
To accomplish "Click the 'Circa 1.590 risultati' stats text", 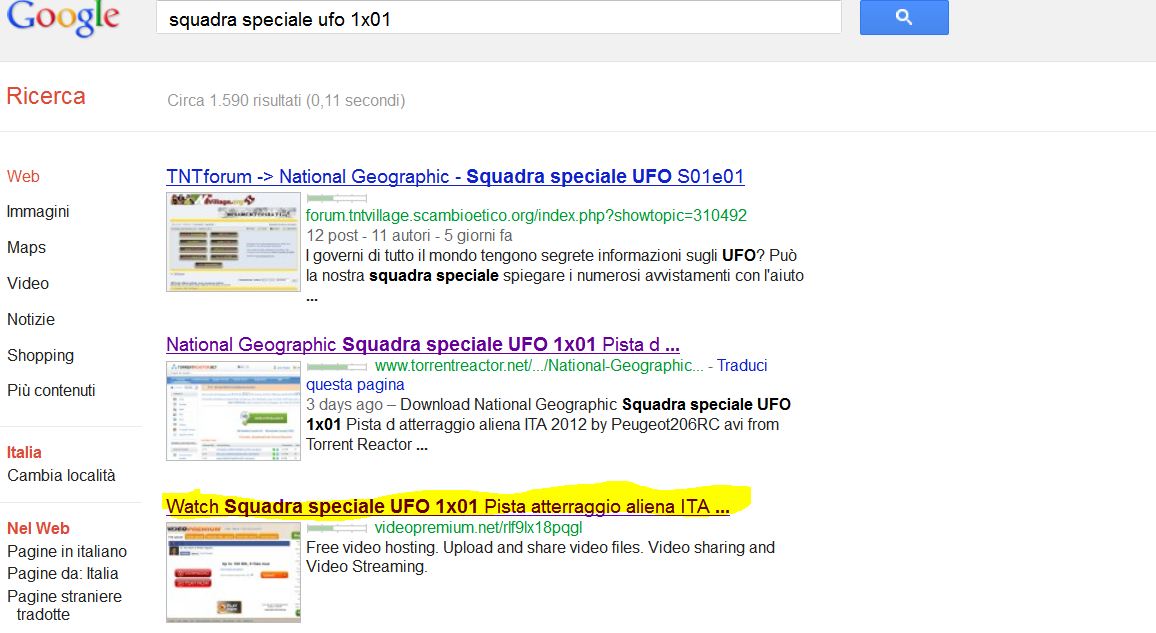I will pyautogui.click(x=286, y=100).
